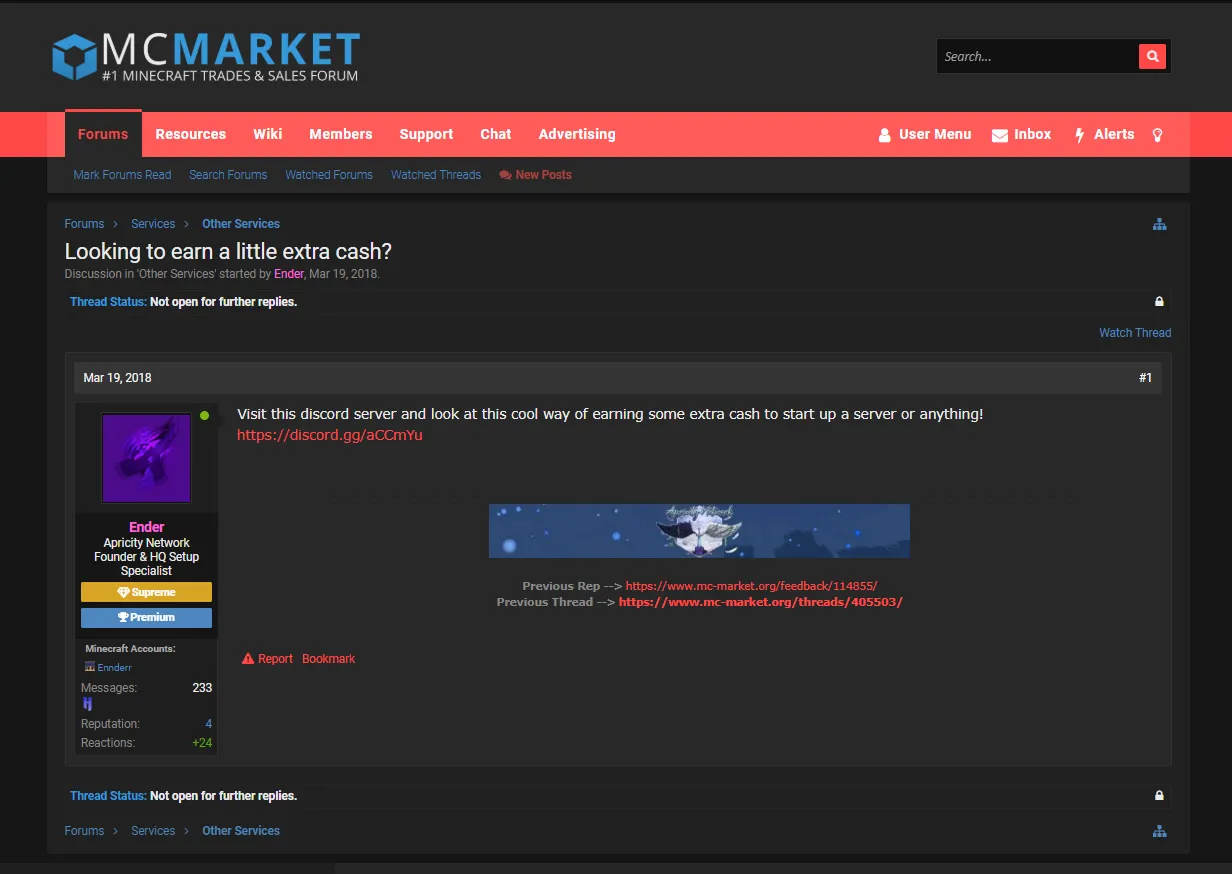The height and width of the screenshot is (874, 1232).
Task: Bookmark this post
Action: (x=328, y=659)
